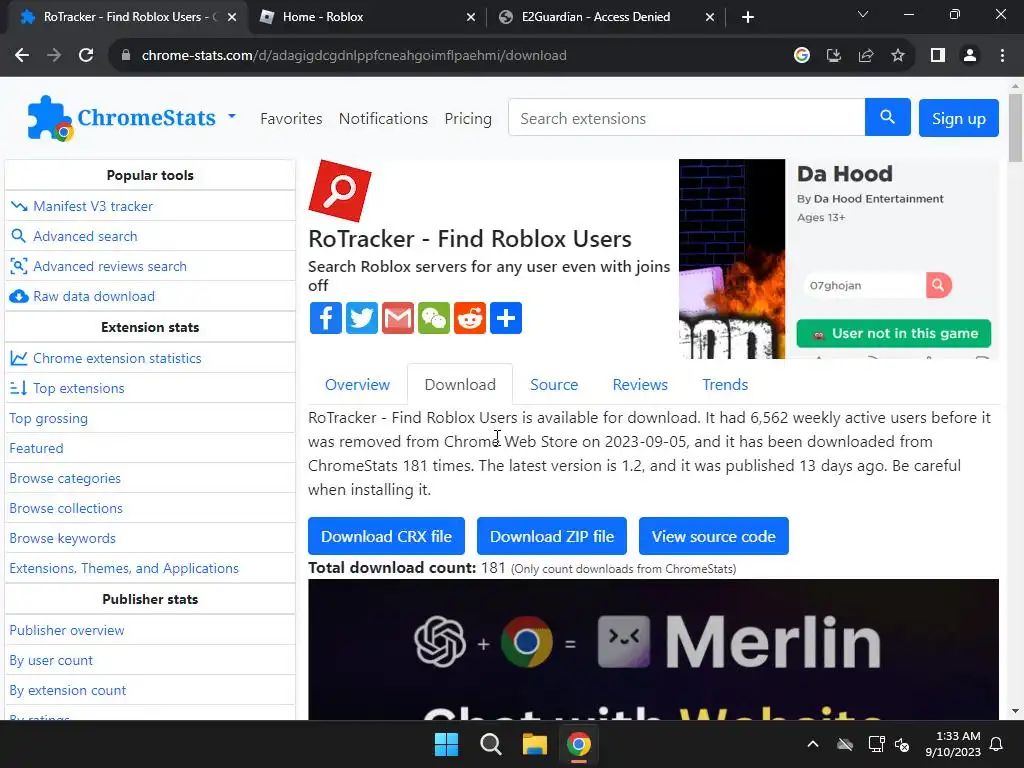Click the Download CRX file button

387,536
